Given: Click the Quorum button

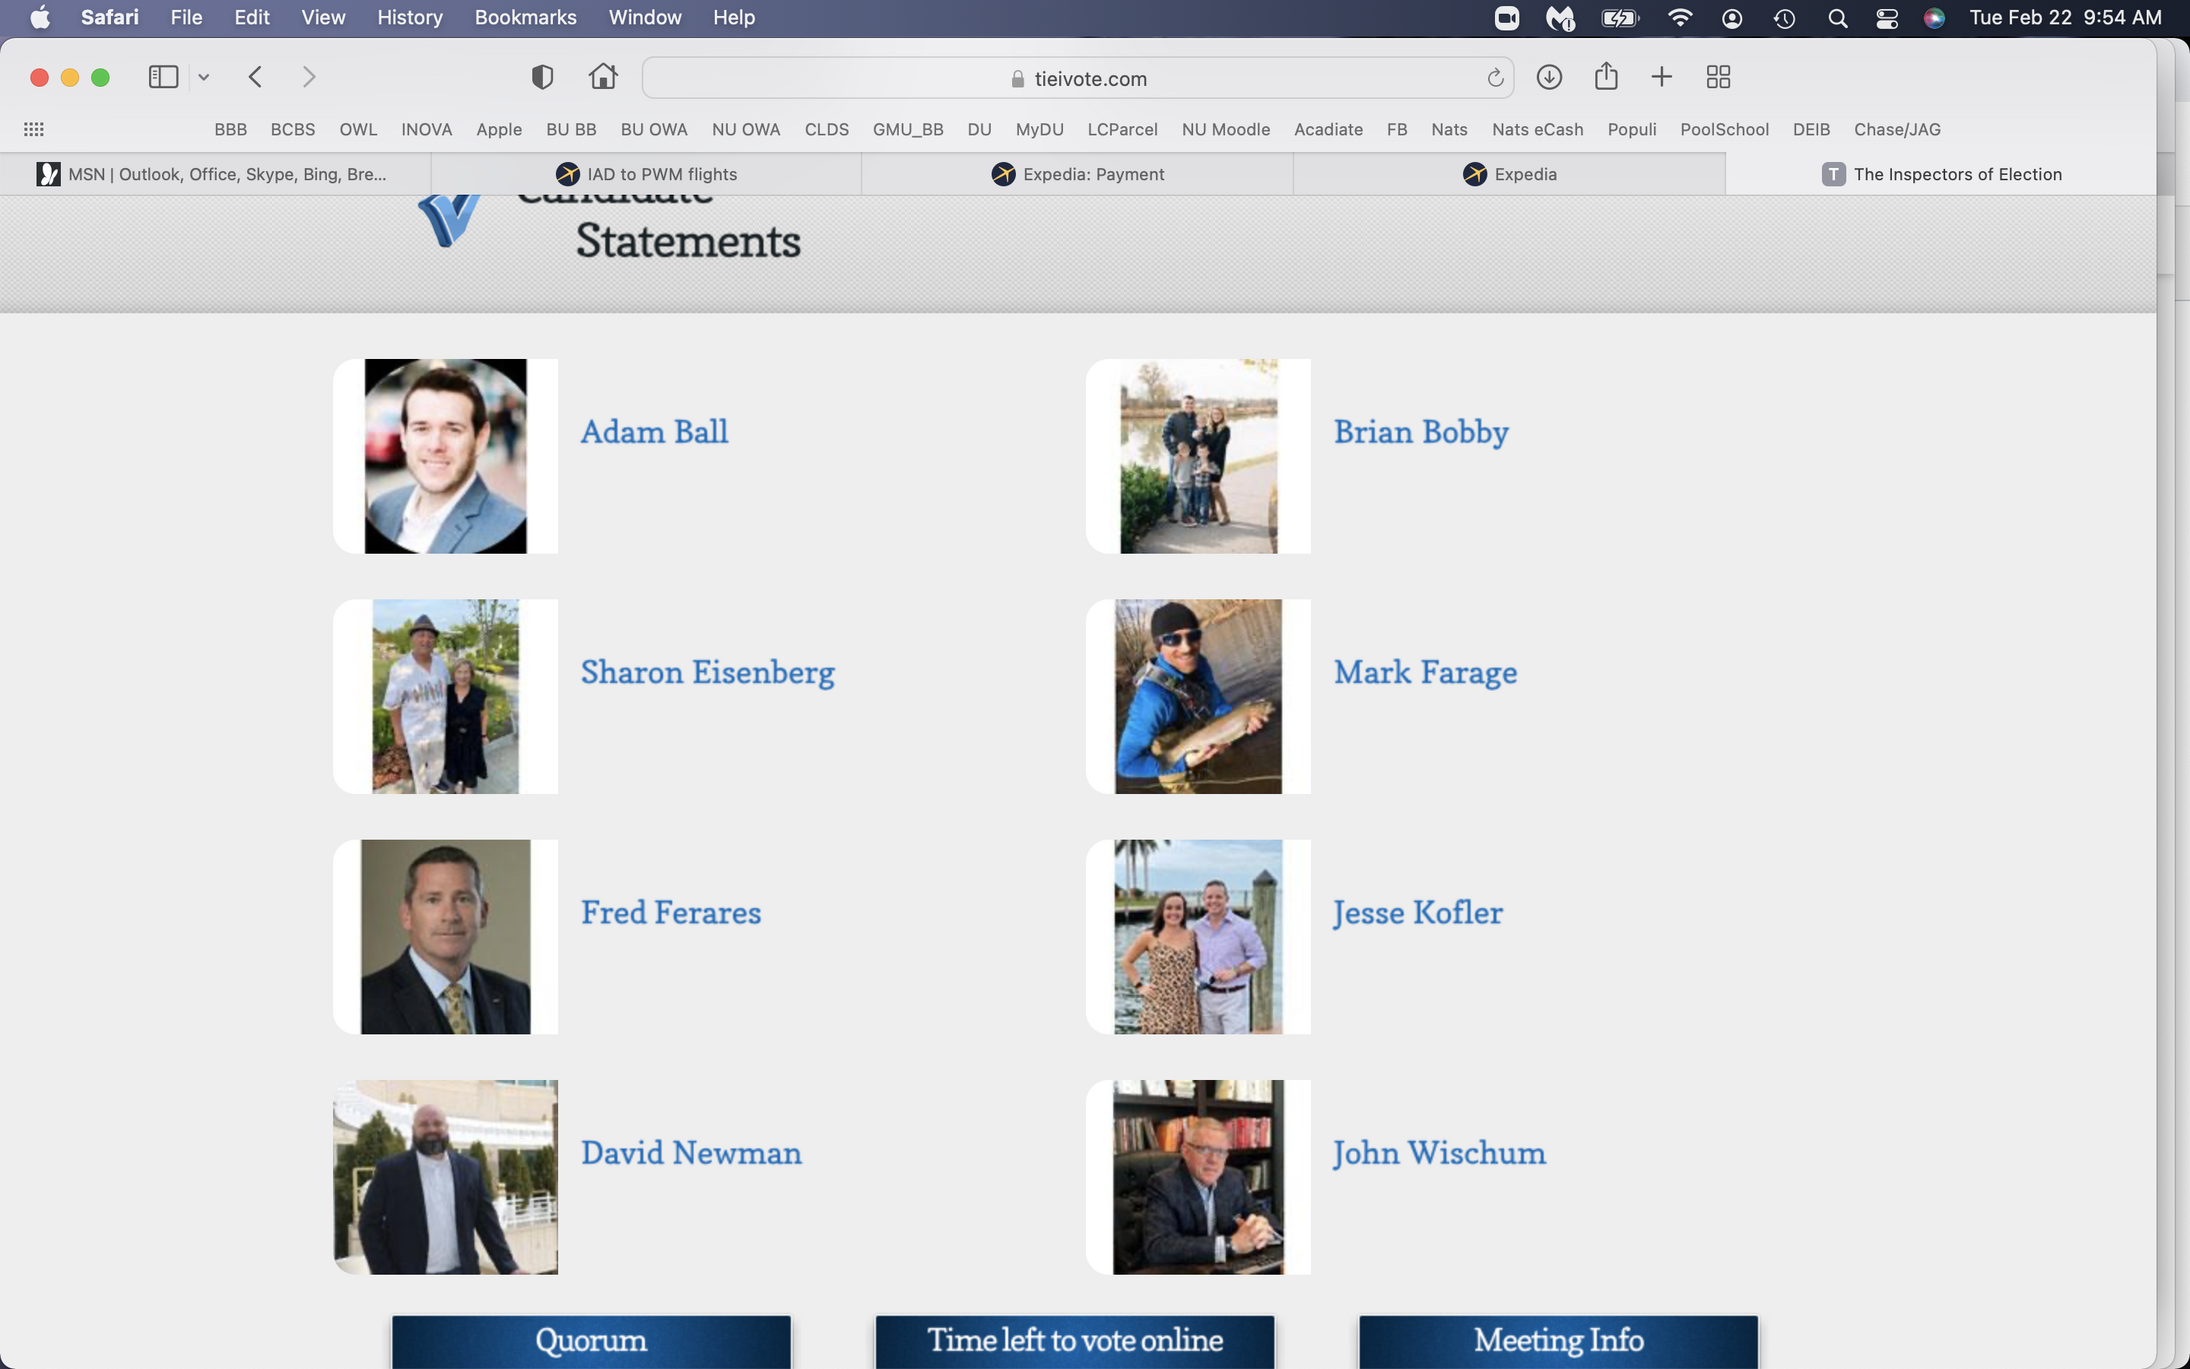Looking at the screenshot, I should coord(591,1340).
